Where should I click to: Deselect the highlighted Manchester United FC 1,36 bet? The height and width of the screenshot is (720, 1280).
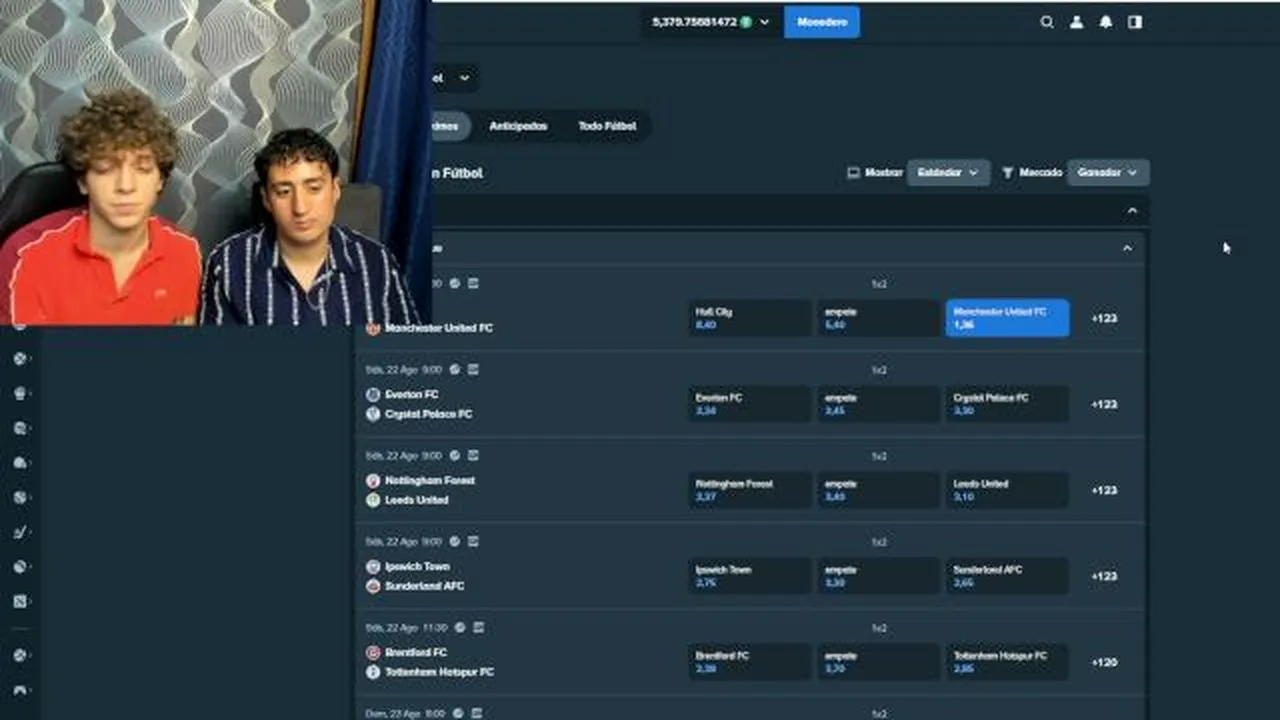tap(1007, 318)
